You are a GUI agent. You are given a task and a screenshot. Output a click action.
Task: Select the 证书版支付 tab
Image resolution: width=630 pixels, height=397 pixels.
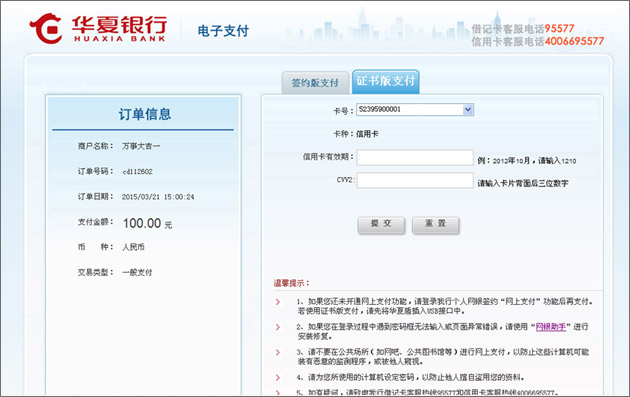pyautogui.click(x=386, y=81)
